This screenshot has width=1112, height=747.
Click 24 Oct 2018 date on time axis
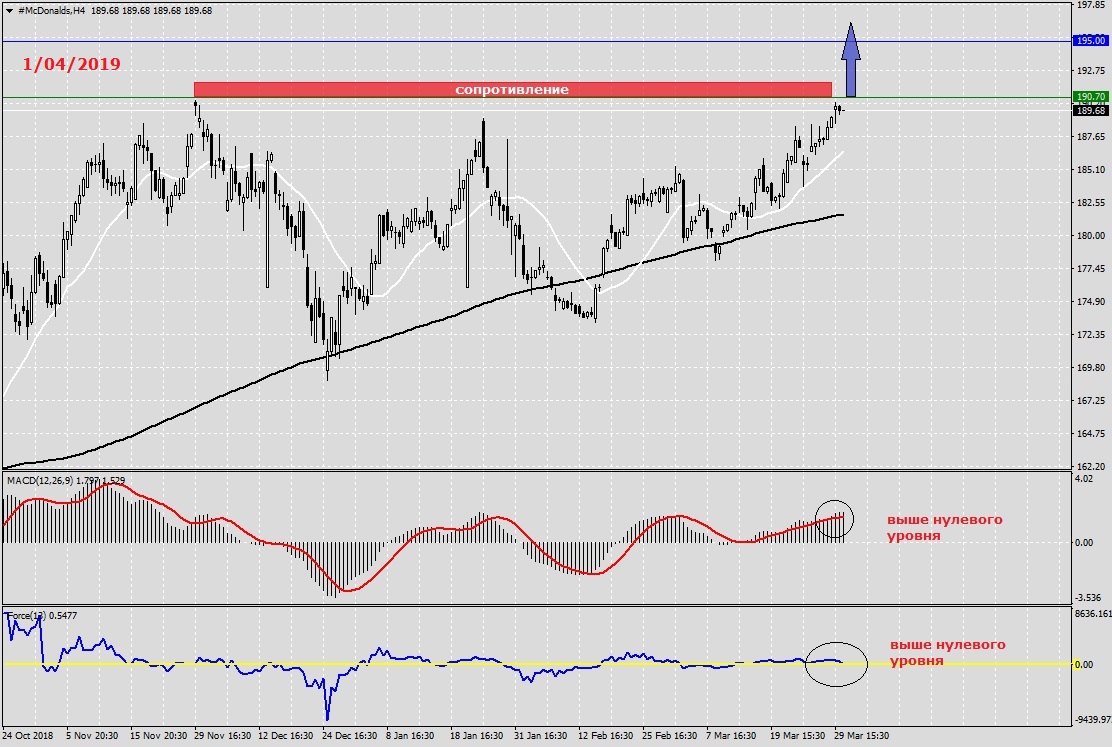tap(30, 735)
